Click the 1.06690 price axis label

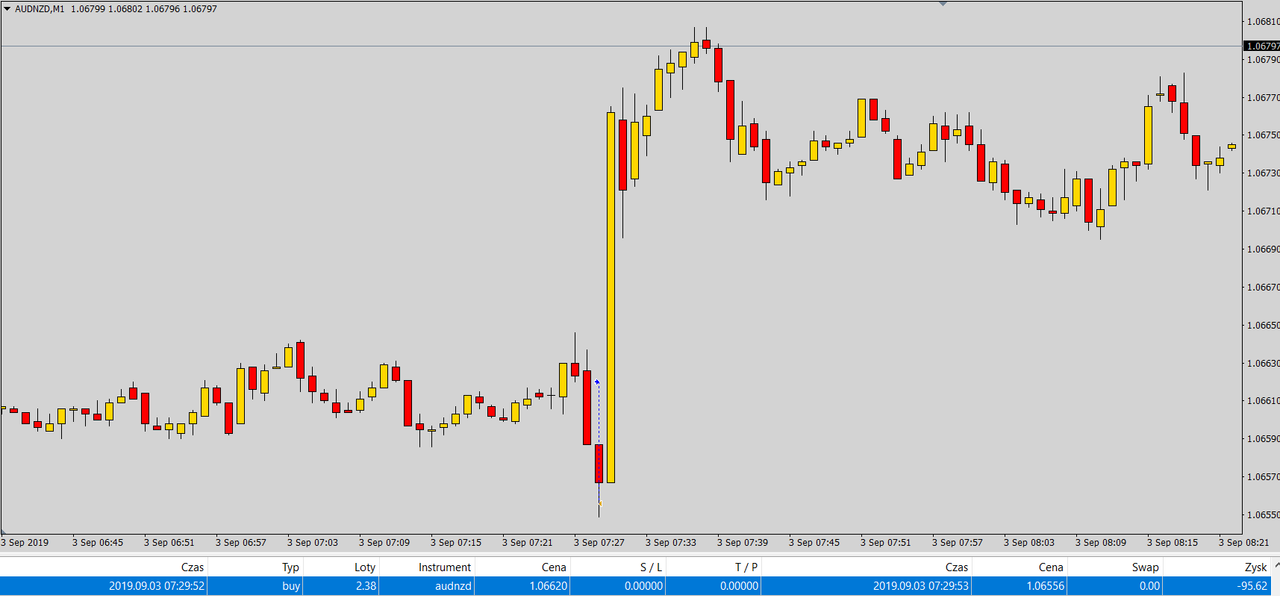coord(1262,249)
